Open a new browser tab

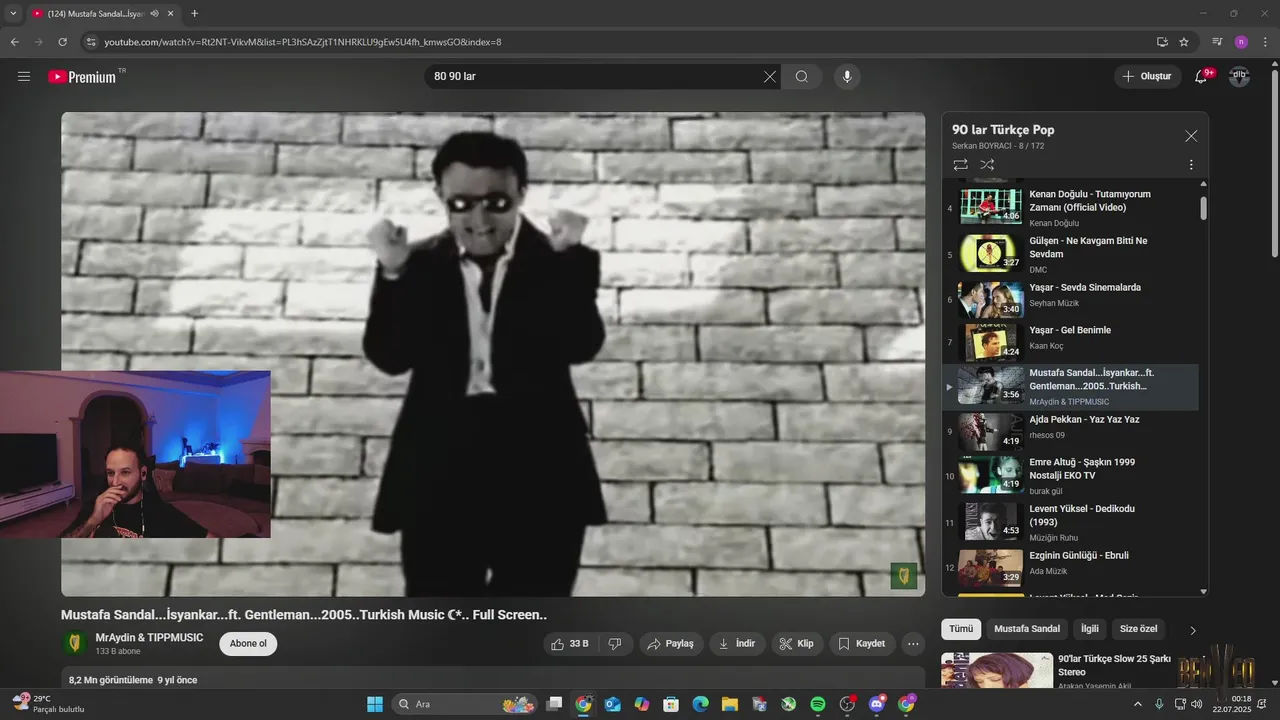[x=194, y=13]
